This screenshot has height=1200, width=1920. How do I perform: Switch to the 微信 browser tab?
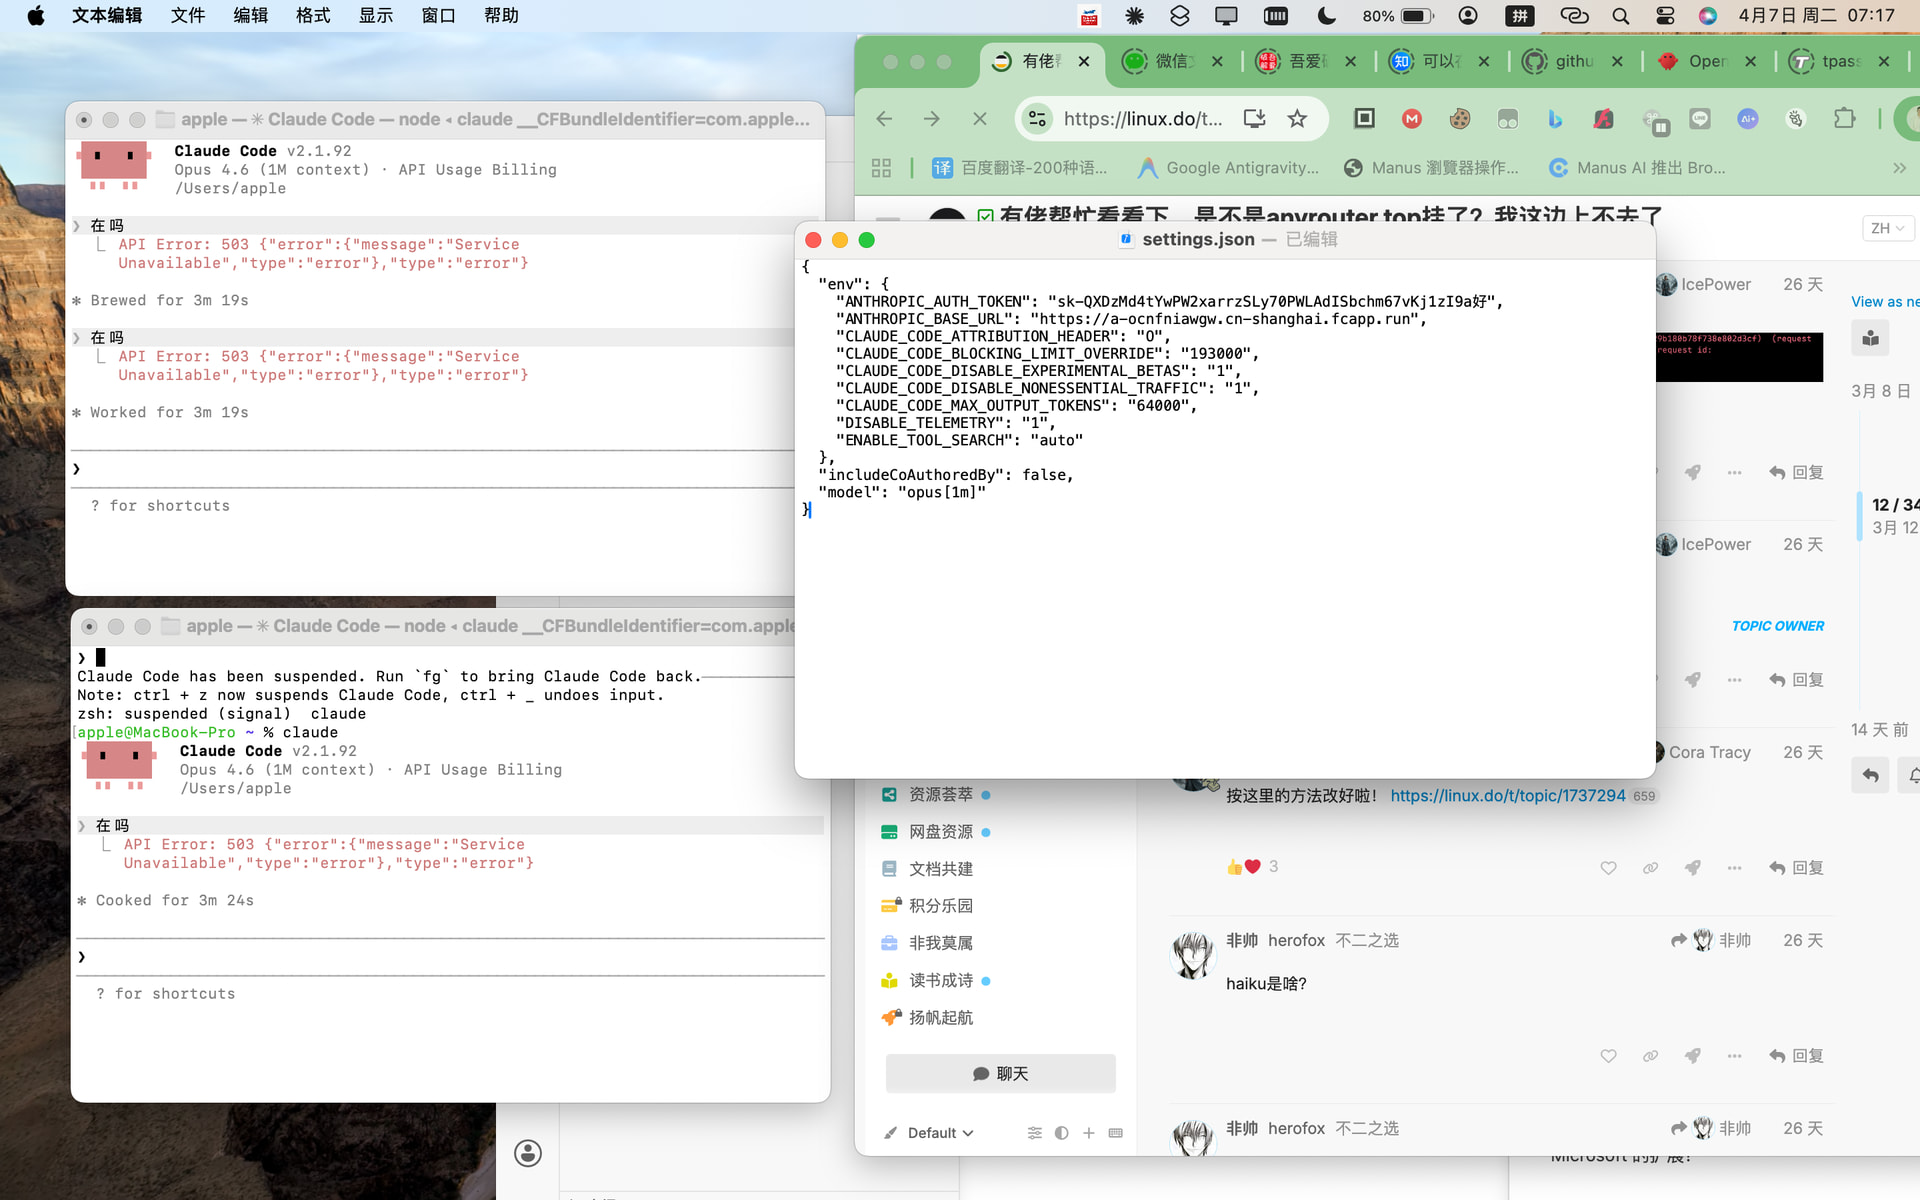[x=1174, y=61]
